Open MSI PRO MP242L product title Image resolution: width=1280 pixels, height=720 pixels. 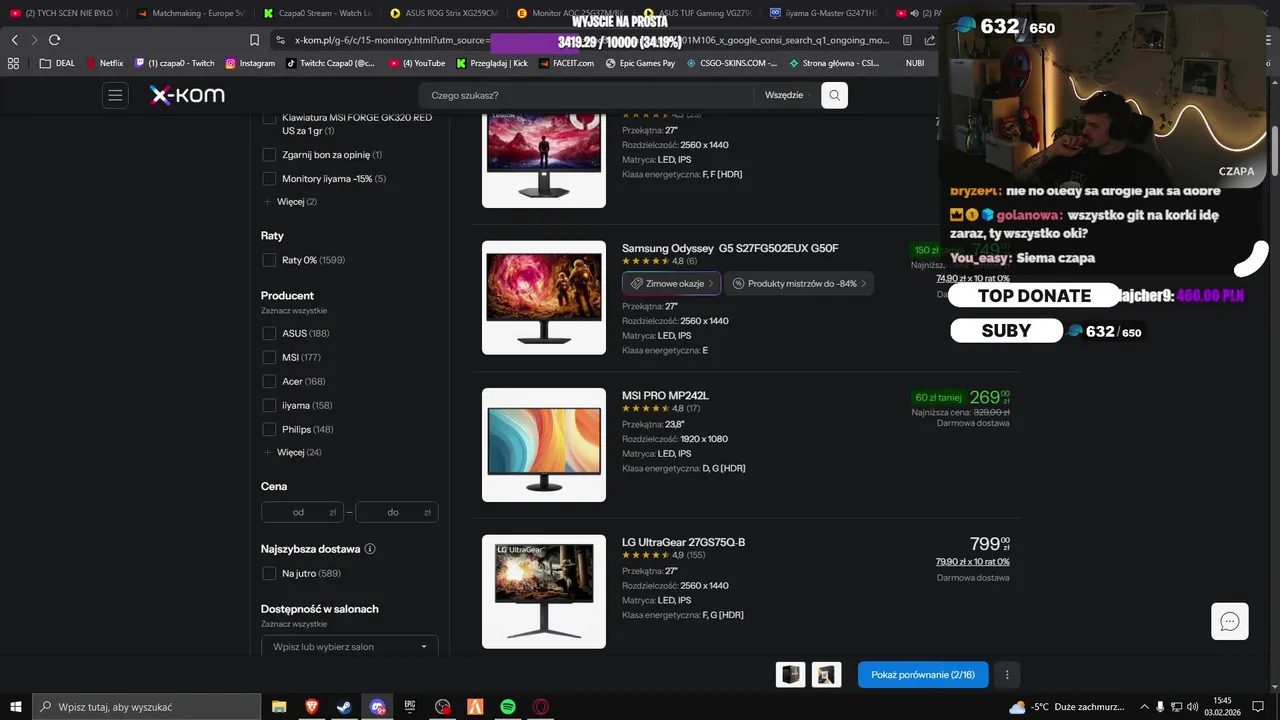[x=665, y=395]
